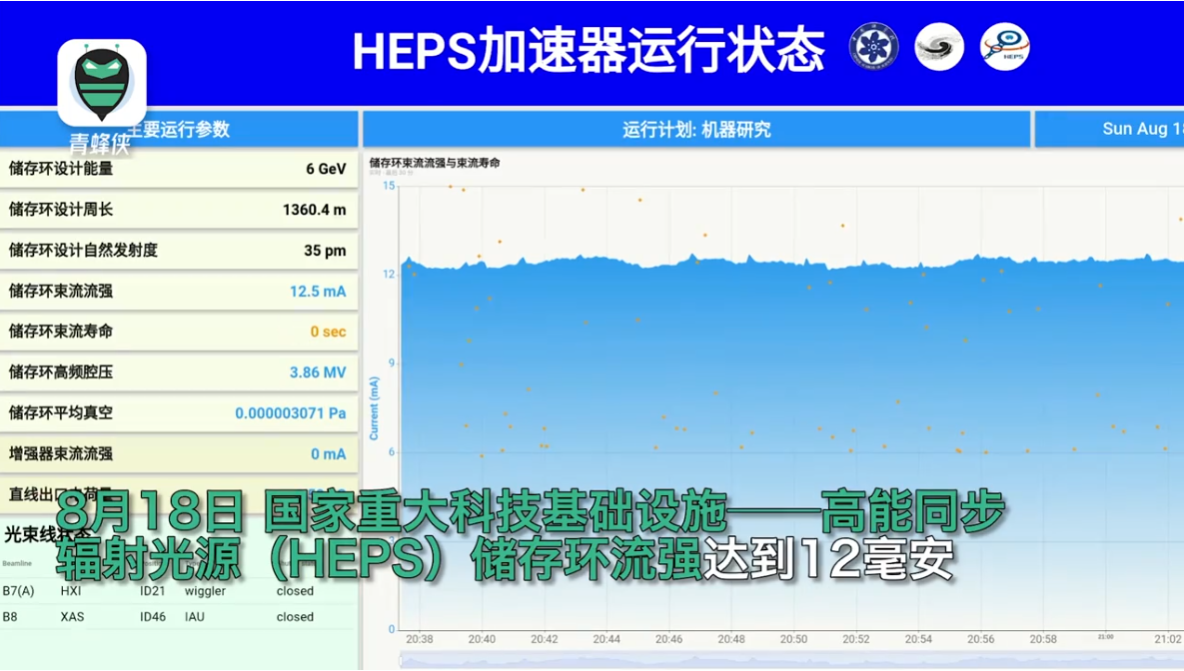Click the Sun Aug date header panel
1184x671 pixels.
click(1110, 130)
